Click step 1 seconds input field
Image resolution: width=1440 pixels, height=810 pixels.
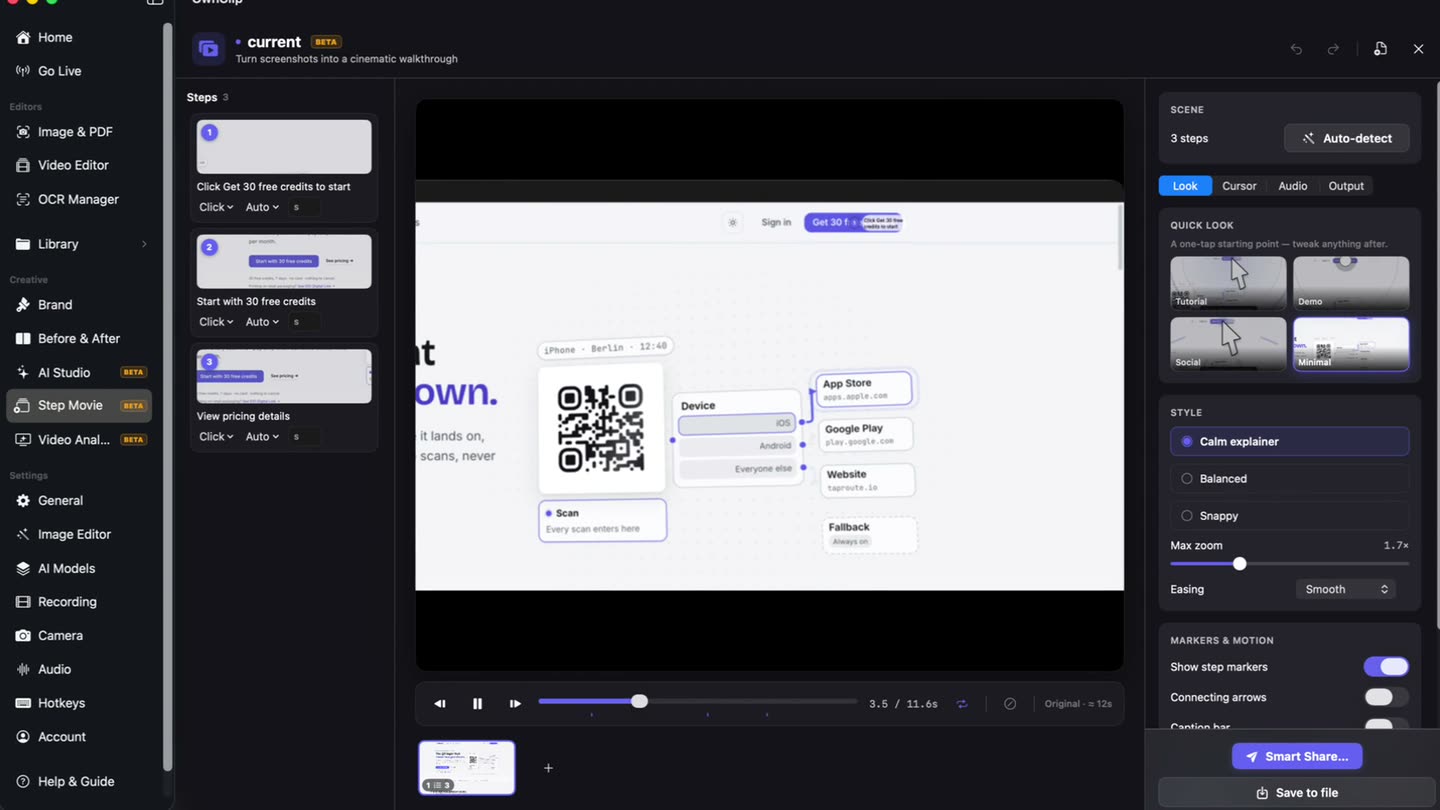(x=305, y=207)
